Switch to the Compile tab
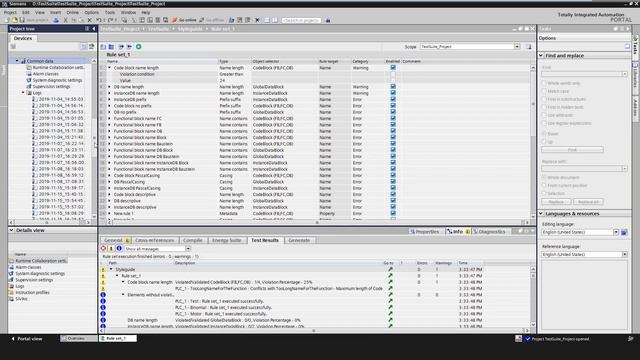The height and width of the screenshot is (360, 640). (x=193, y=240)
